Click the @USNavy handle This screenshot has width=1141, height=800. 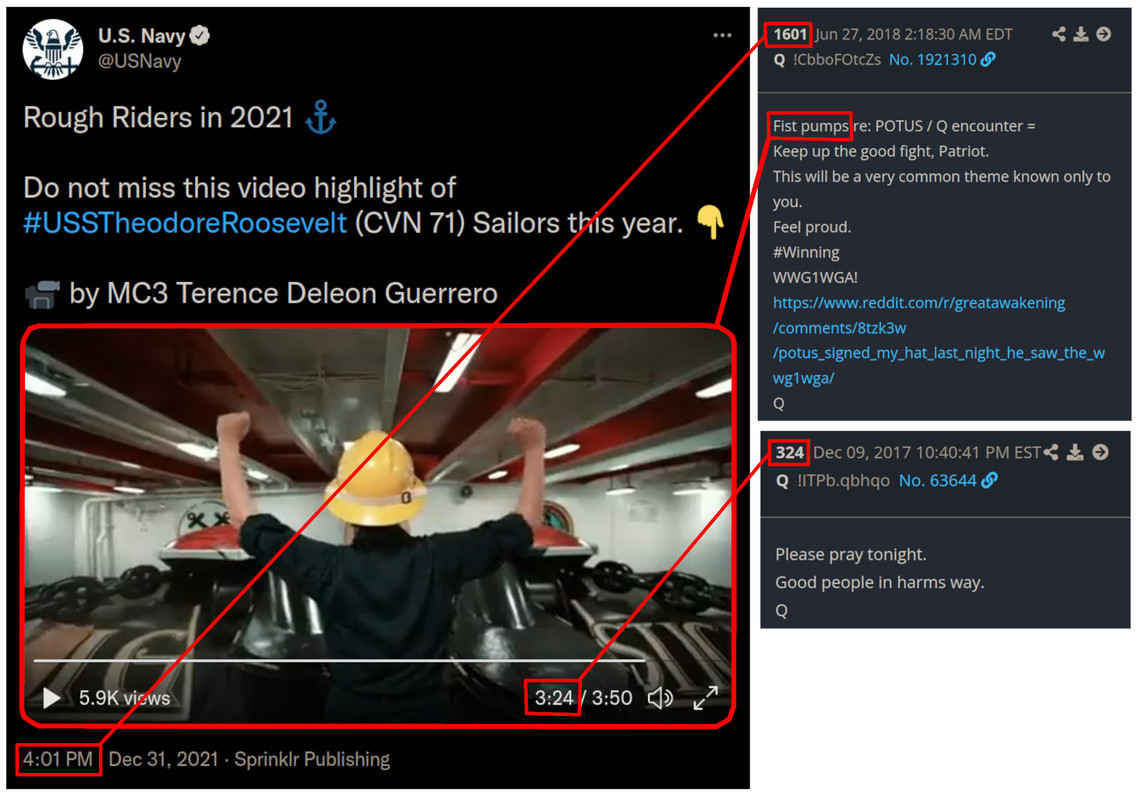pos(140,61)
